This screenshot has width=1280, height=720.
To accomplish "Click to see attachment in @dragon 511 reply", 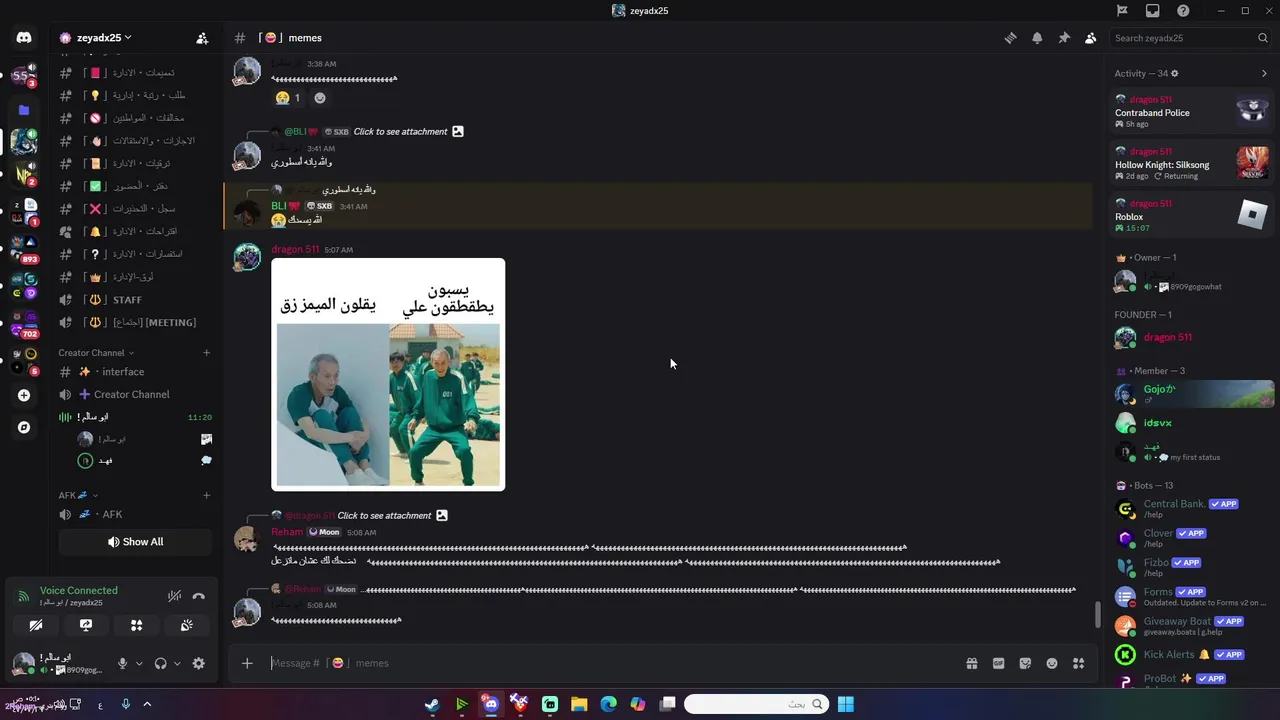I will click(x=384, y=515).
